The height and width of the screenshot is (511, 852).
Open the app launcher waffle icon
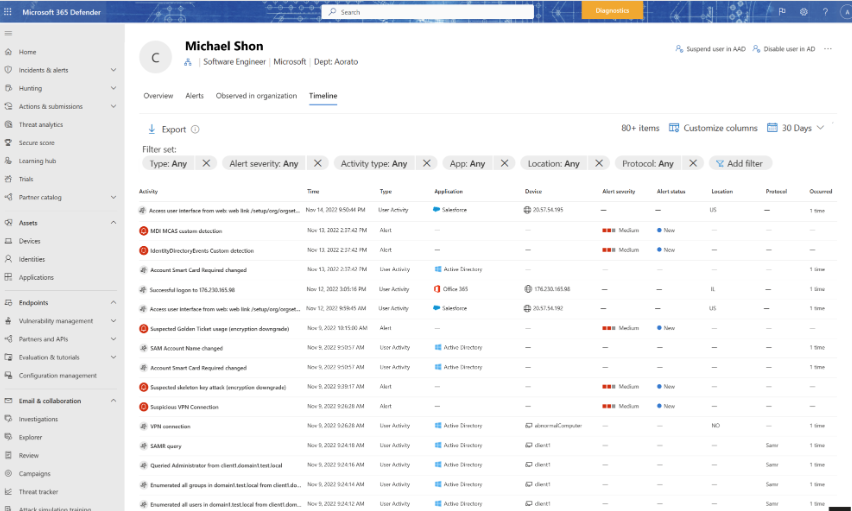pyautogui.click(x=8, y=11)
